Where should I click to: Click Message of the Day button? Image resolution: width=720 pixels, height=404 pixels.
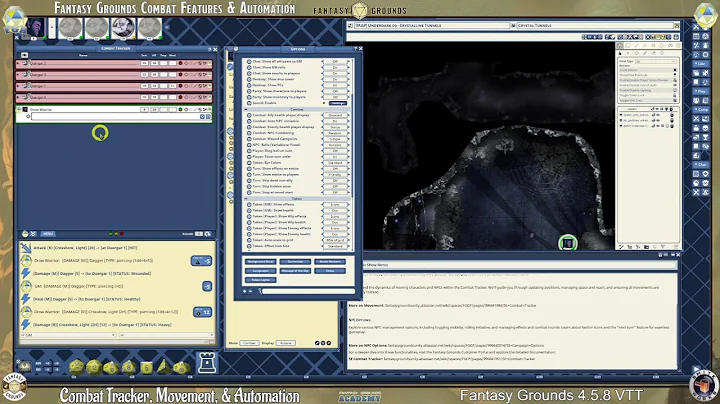(x=295, y=271)
